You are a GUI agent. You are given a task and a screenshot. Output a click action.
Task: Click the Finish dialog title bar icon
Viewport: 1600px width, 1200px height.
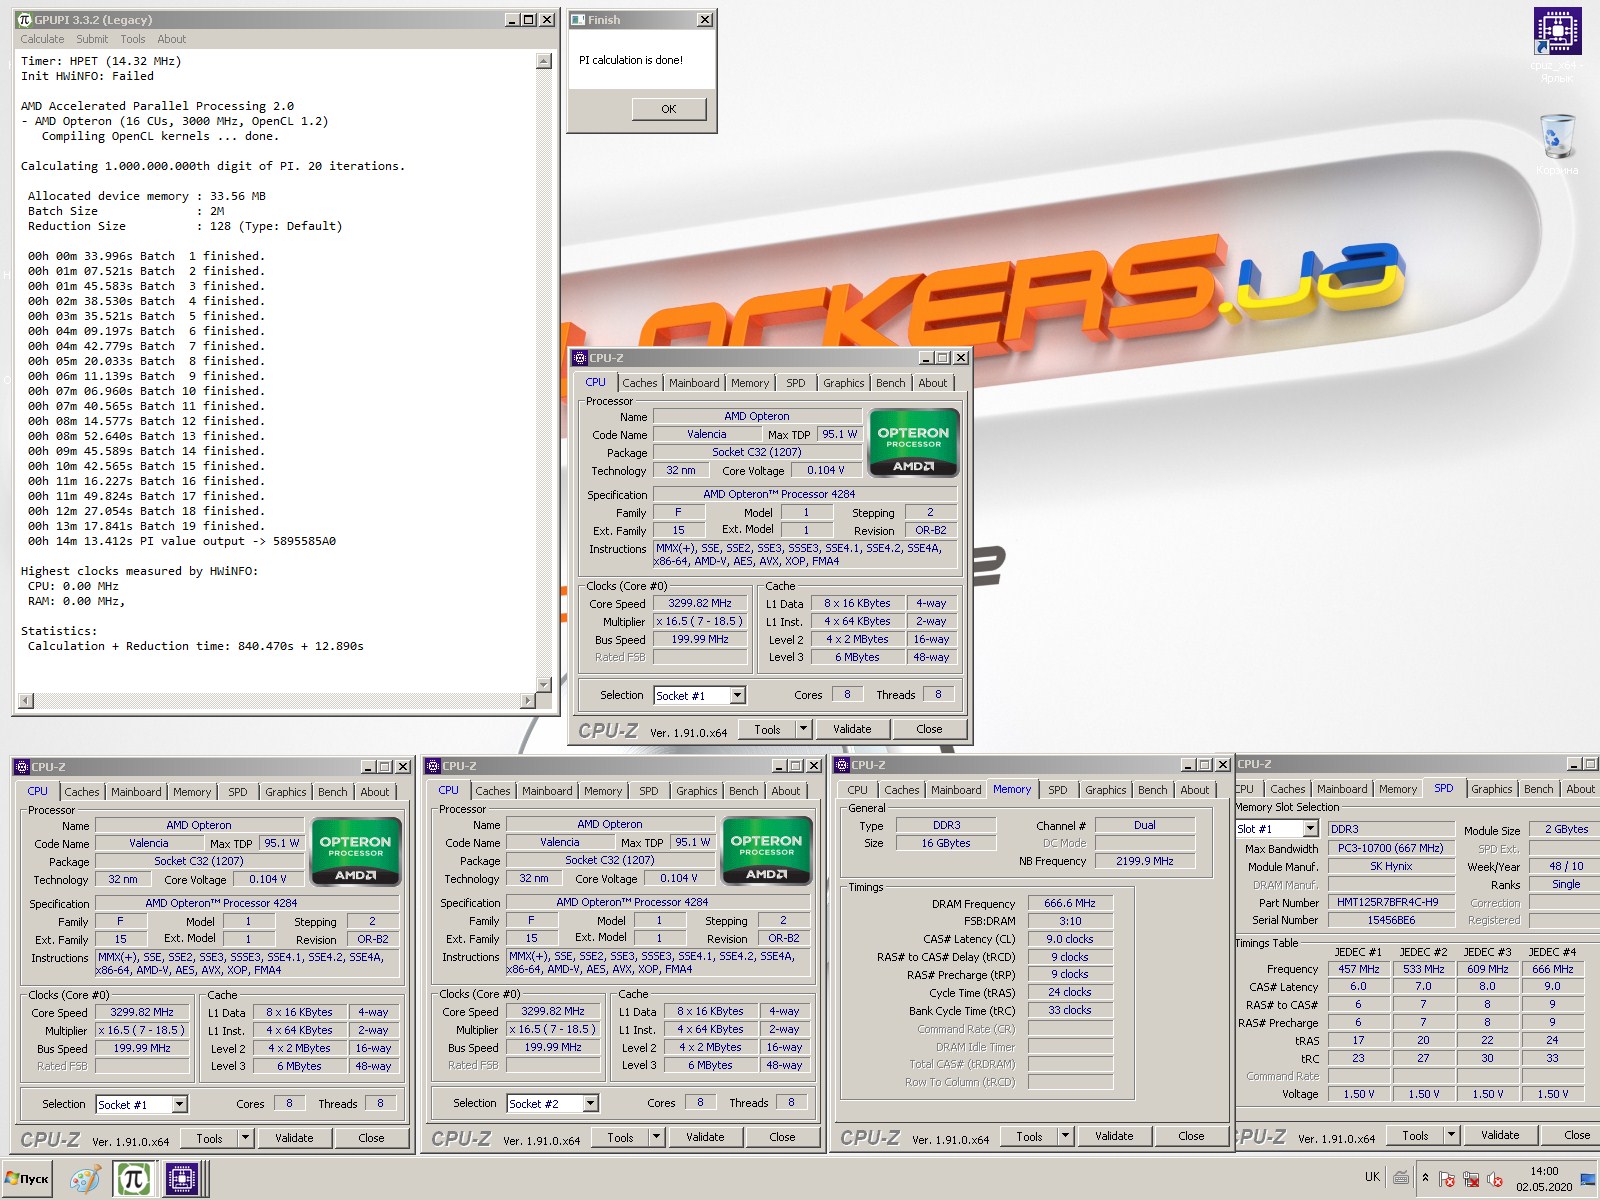pos(578,19)
